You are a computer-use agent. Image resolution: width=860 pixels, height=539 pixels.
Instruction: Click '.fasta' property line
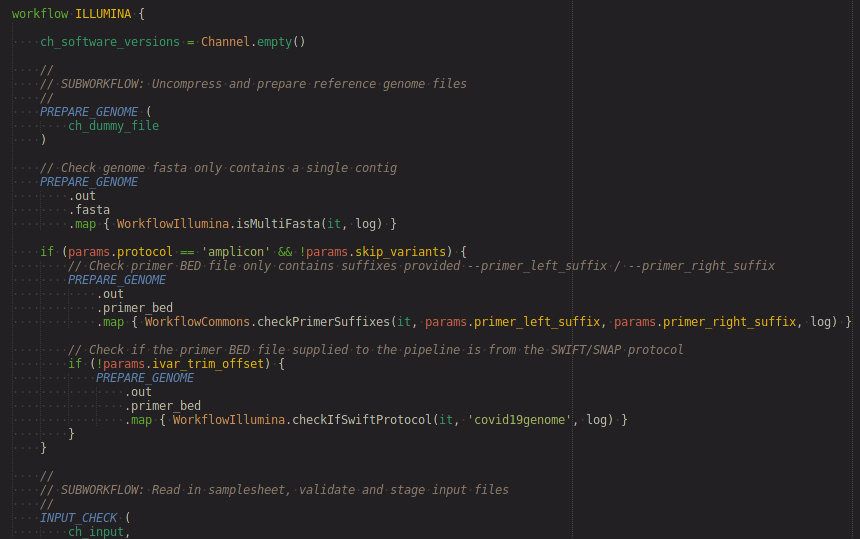[89, 209]
